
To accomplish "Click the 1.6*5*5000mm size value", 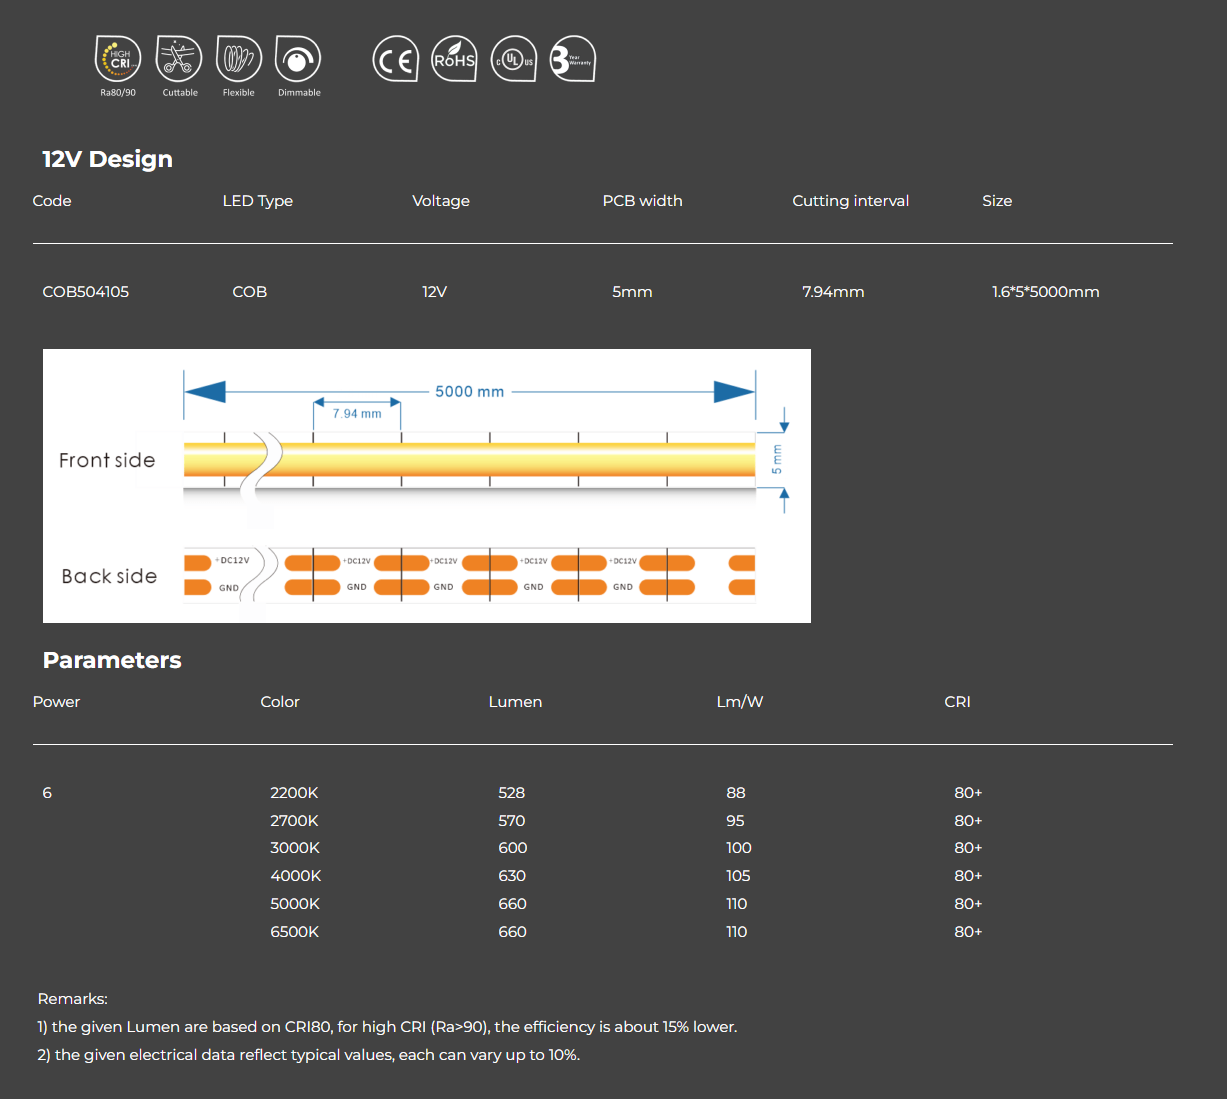I will click(1045, 292).
